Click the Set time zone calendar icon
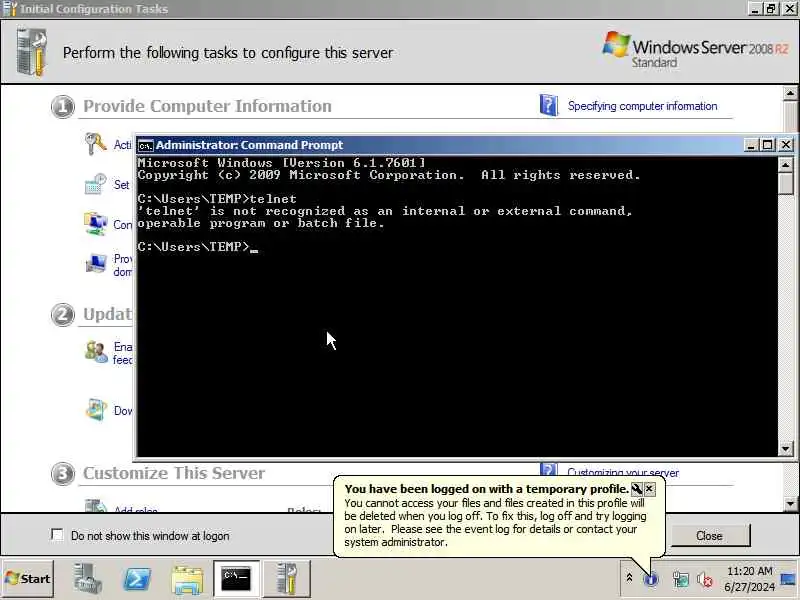 95,184
